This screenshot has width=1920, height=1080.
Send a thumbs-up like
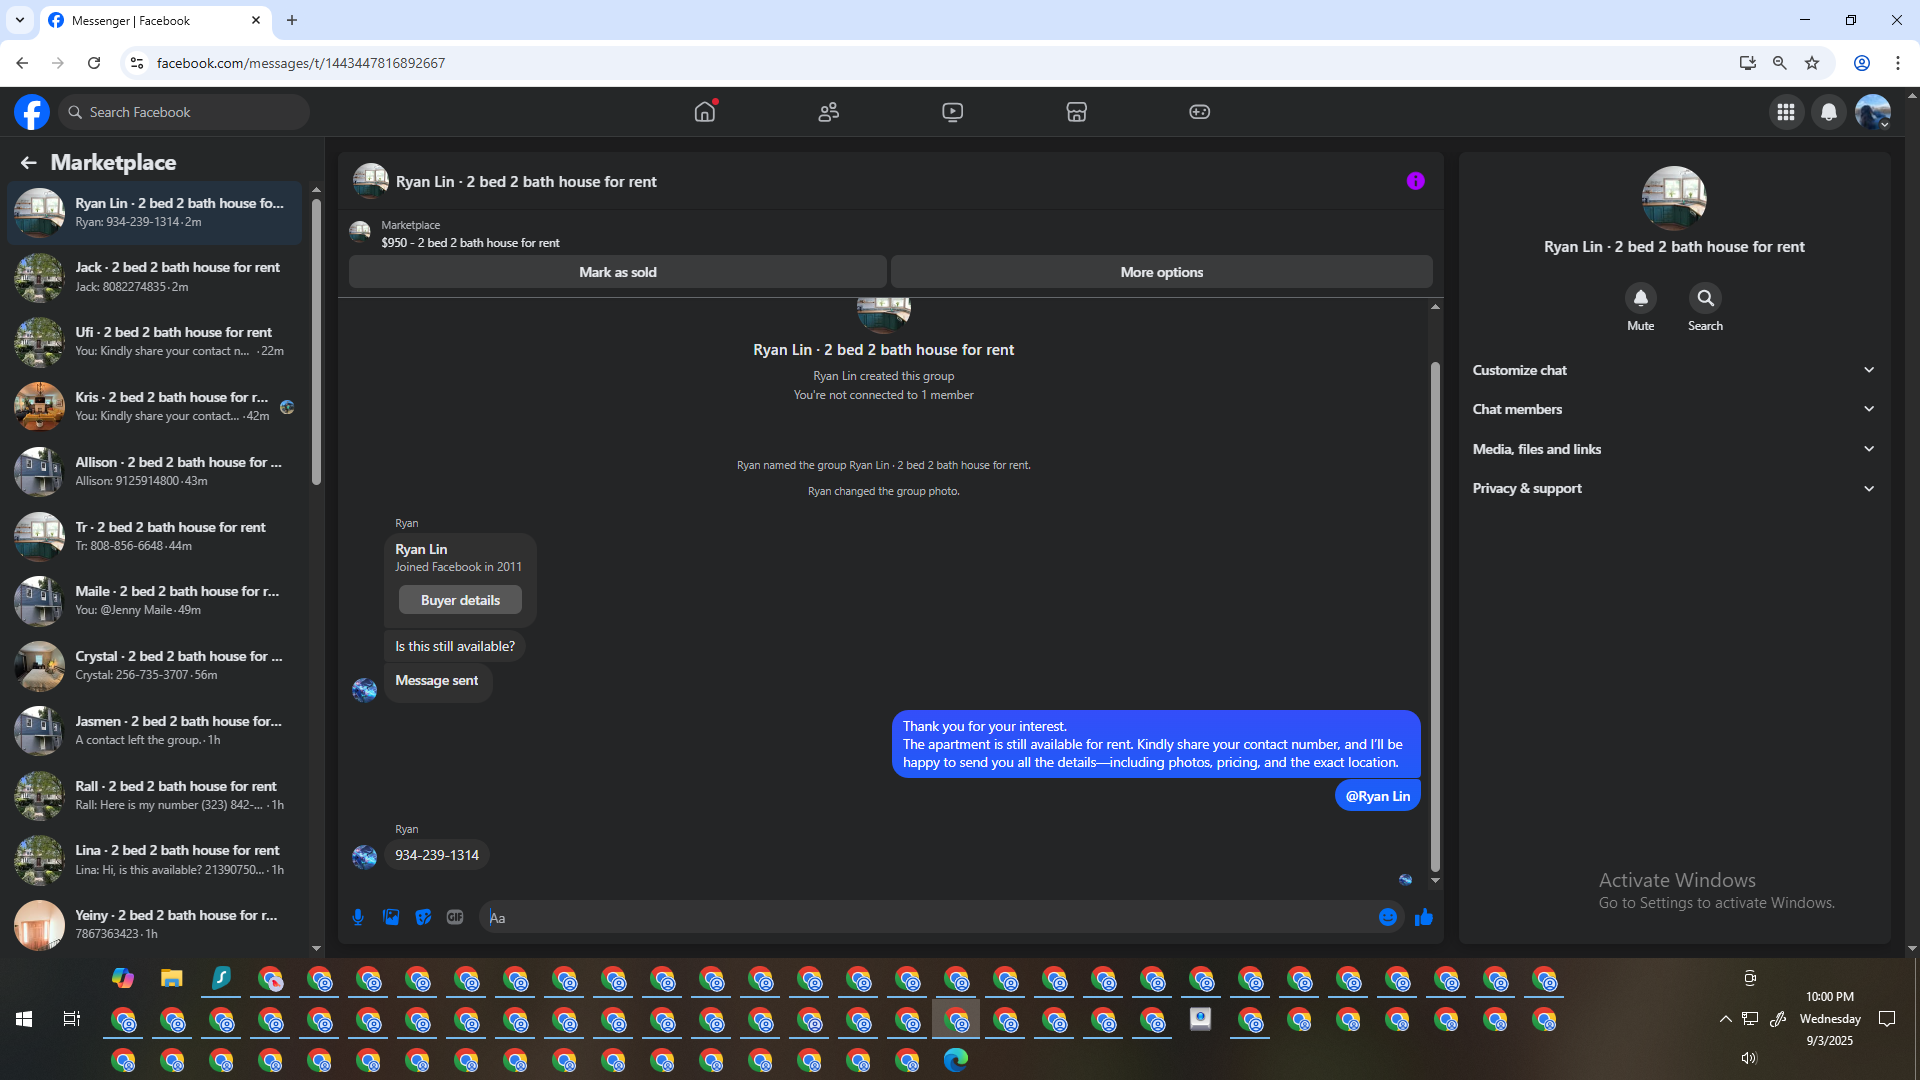(x=1424, y=917)
